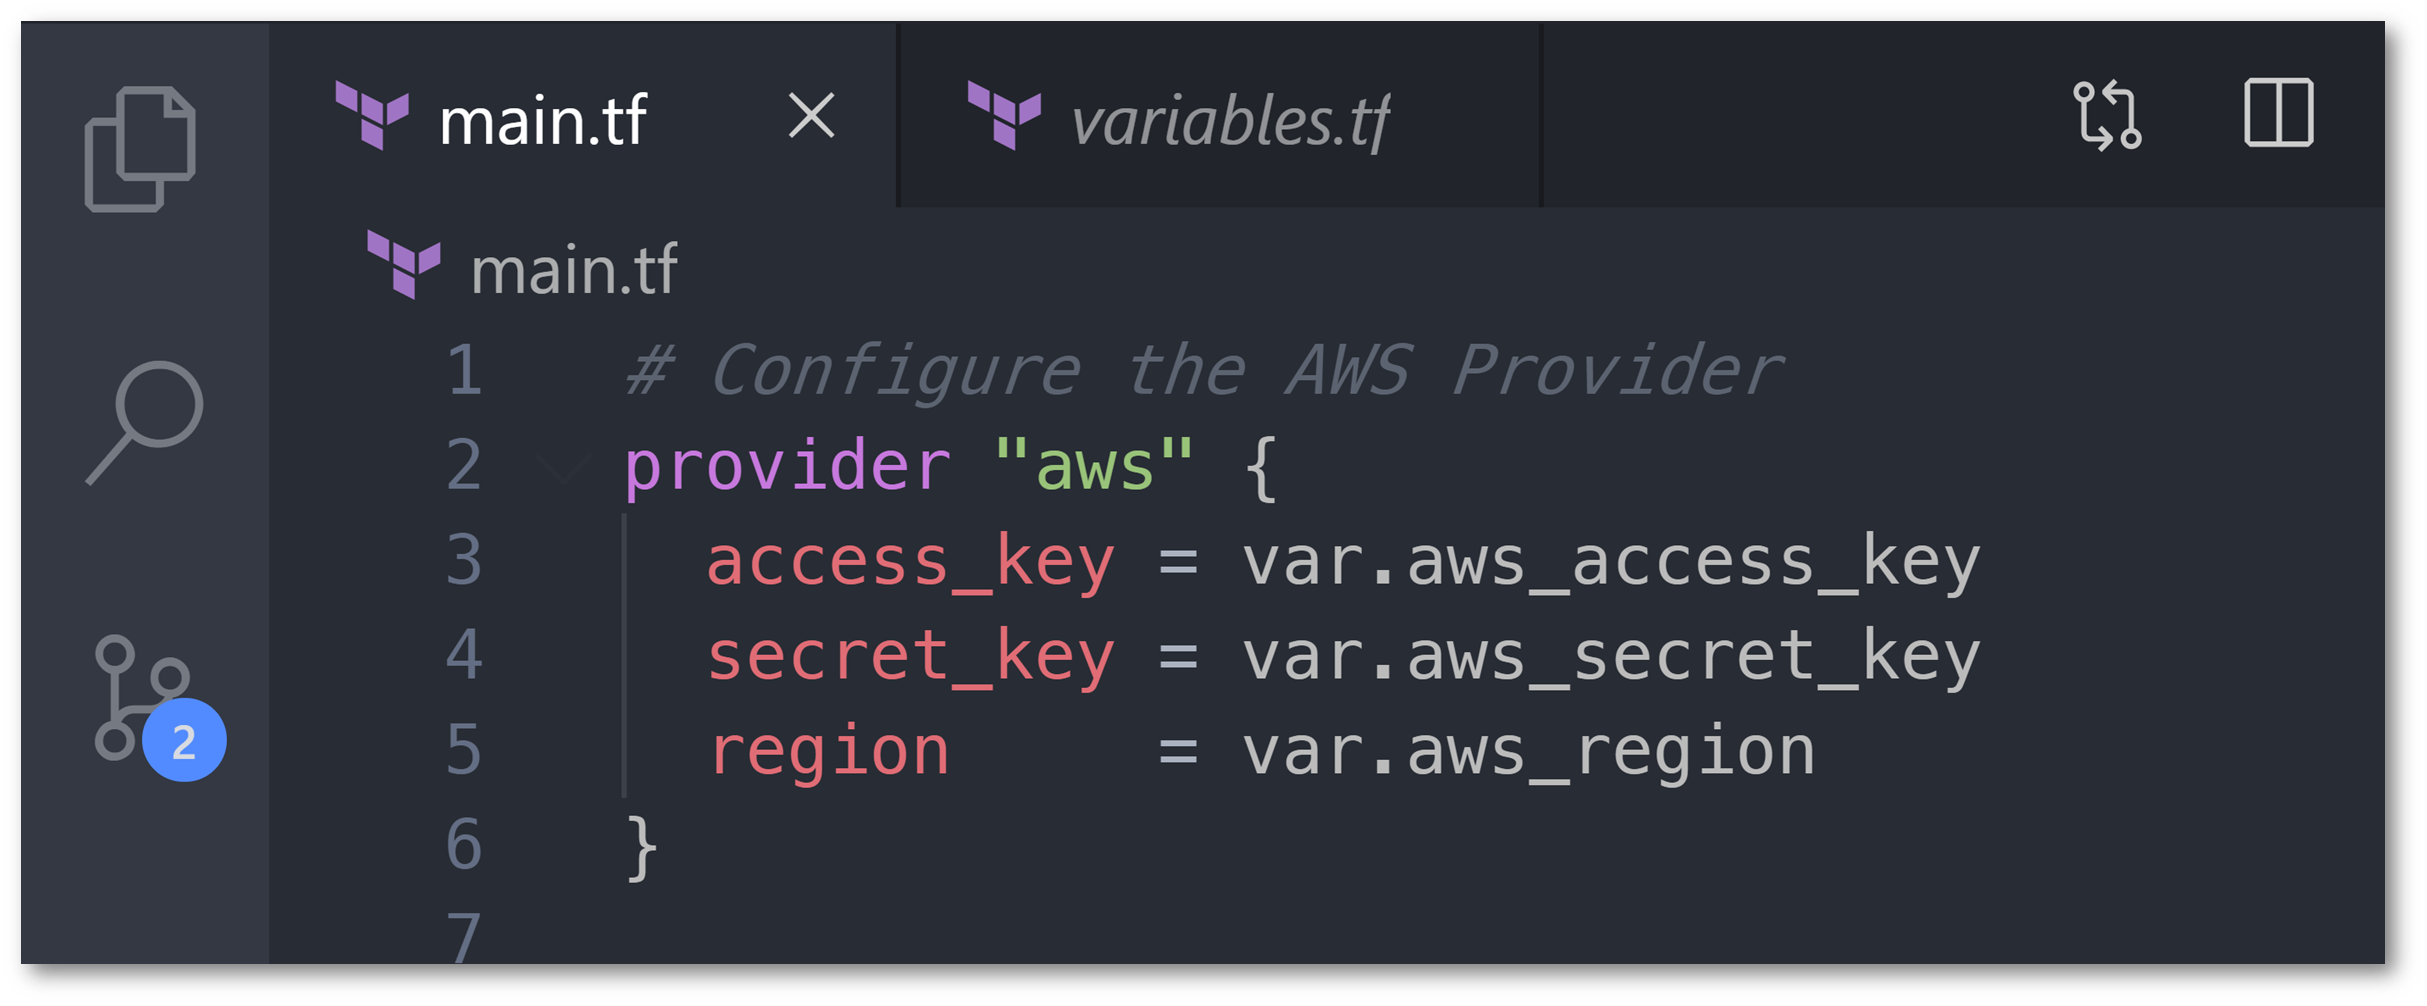
Task: Switch to the variables.tf tab
Action: tap(1228, 120)
